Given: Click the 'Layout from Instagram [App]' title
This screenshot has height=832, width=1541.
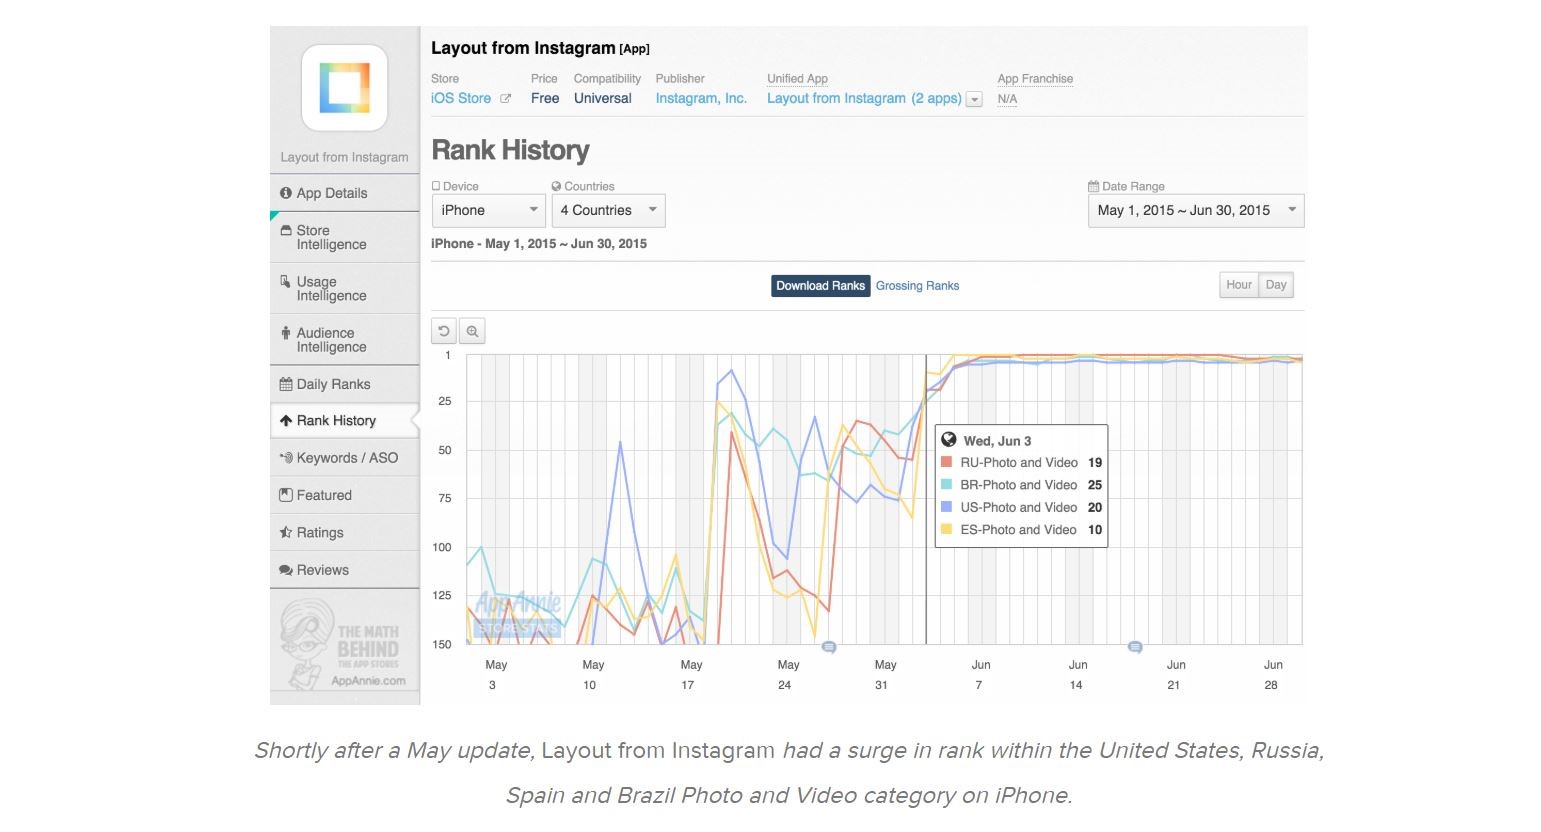Looking at the screenshot, I should click(540, 48).
